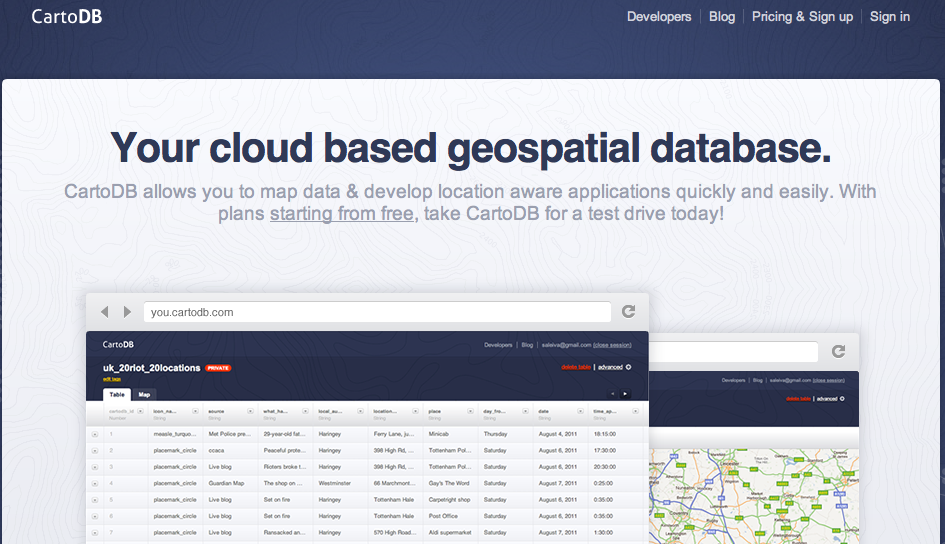Open the row menu for row 1

[95, 434]
